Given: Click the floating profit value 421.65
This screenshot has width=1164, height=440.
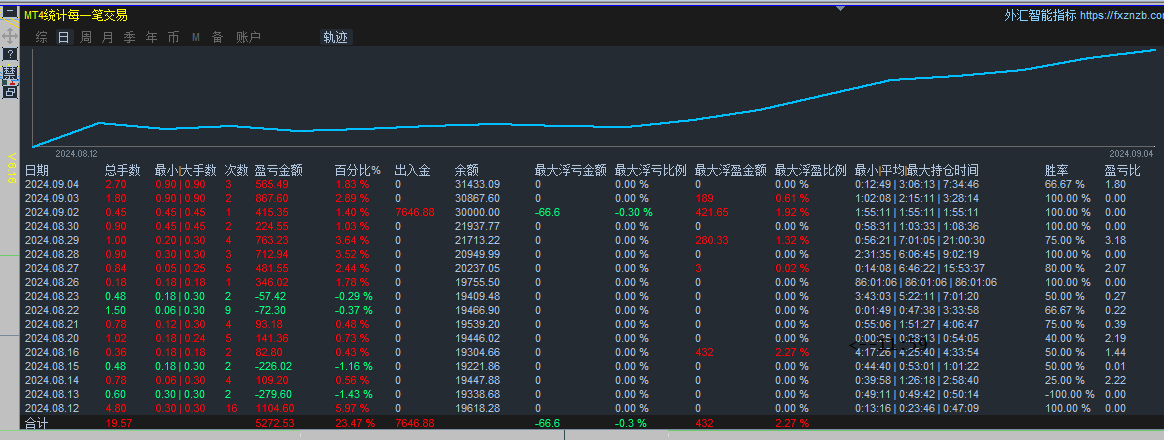Looking at the screenshot, I should (711, 212).
